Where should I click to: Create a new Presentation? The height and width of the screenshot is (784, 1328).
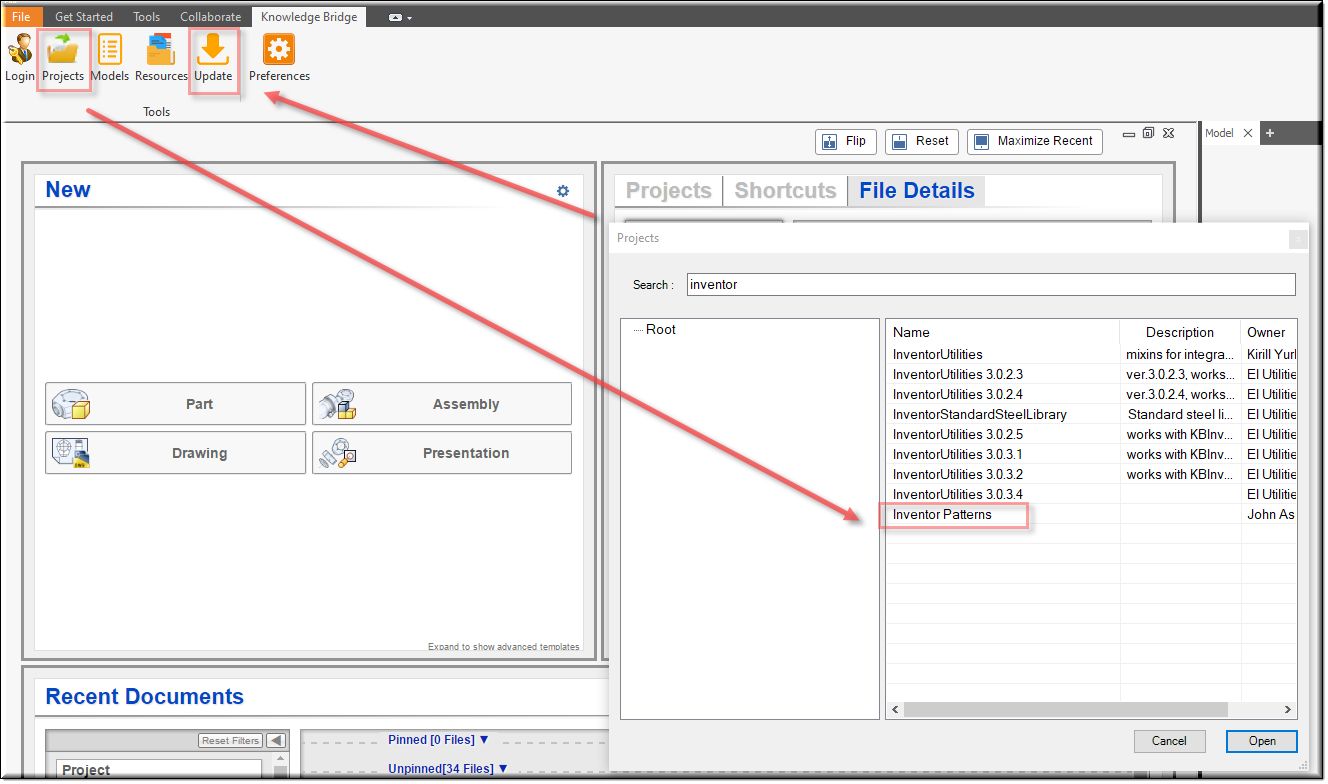click(x=442, y=453)
